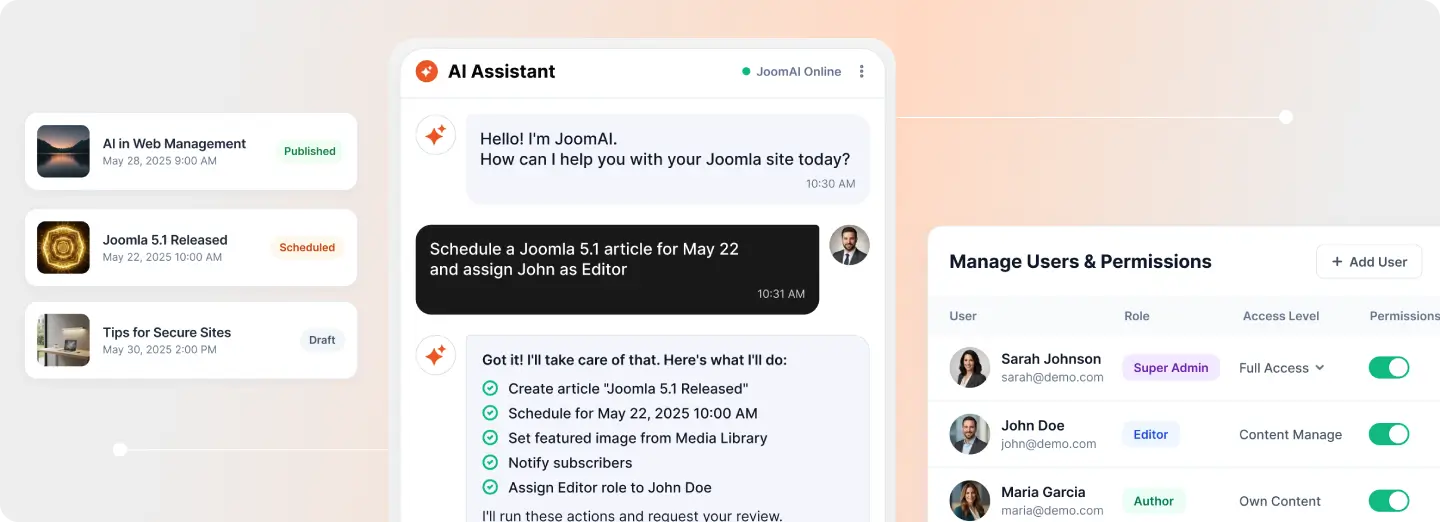Image resolution: width=1440 pixels, height=522 pixels.
Task: Click the check icon beside 'Notify subscribers'
Action: (490, 463)
